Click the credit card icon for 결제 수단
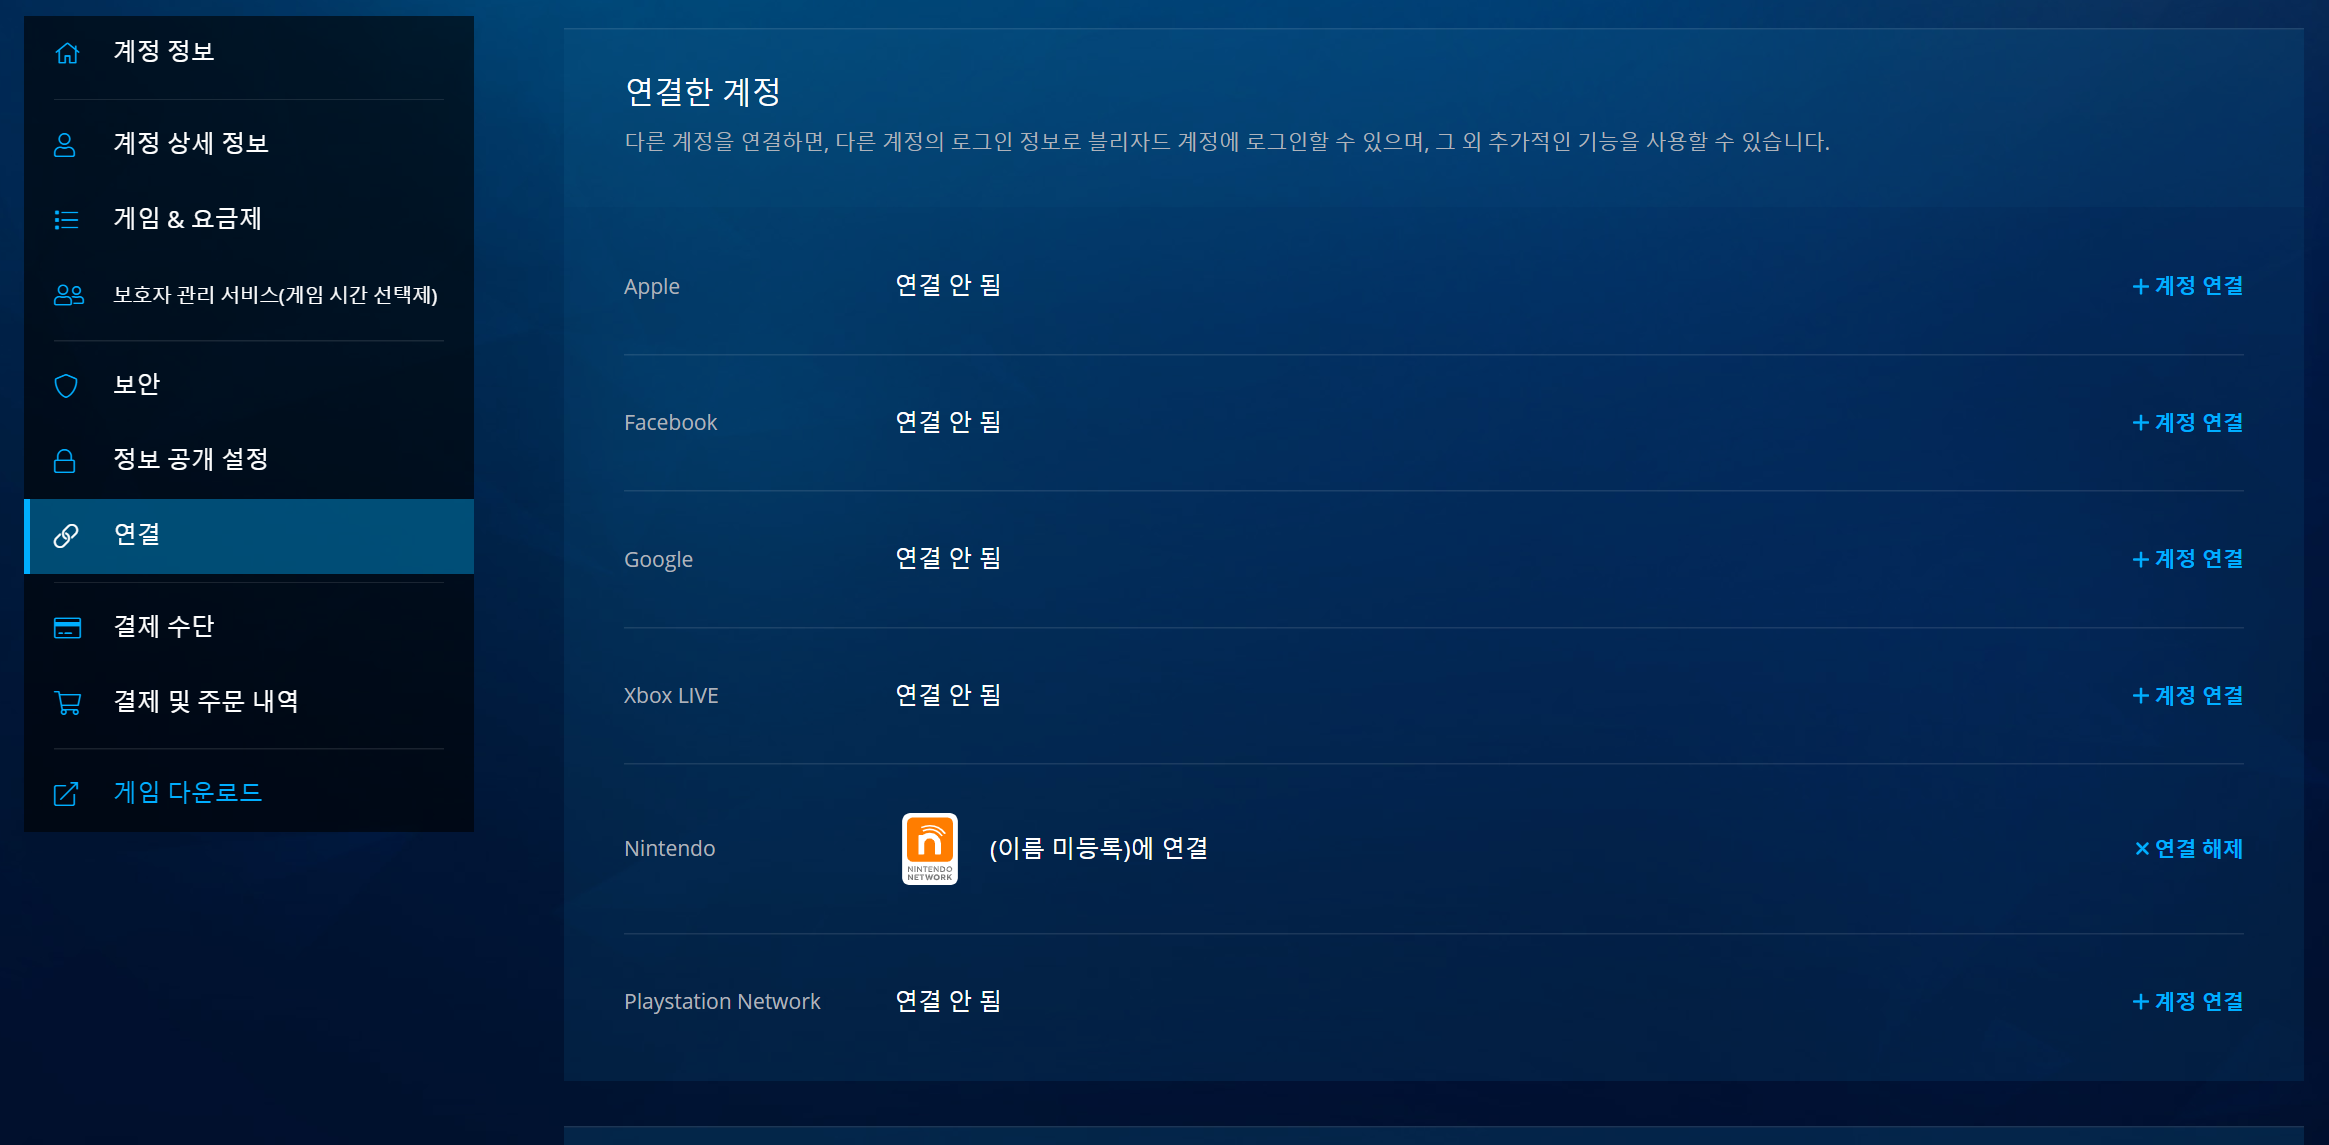This screenshot has width=2329, height=1145. pyautogui.click(x=67, y=628)
